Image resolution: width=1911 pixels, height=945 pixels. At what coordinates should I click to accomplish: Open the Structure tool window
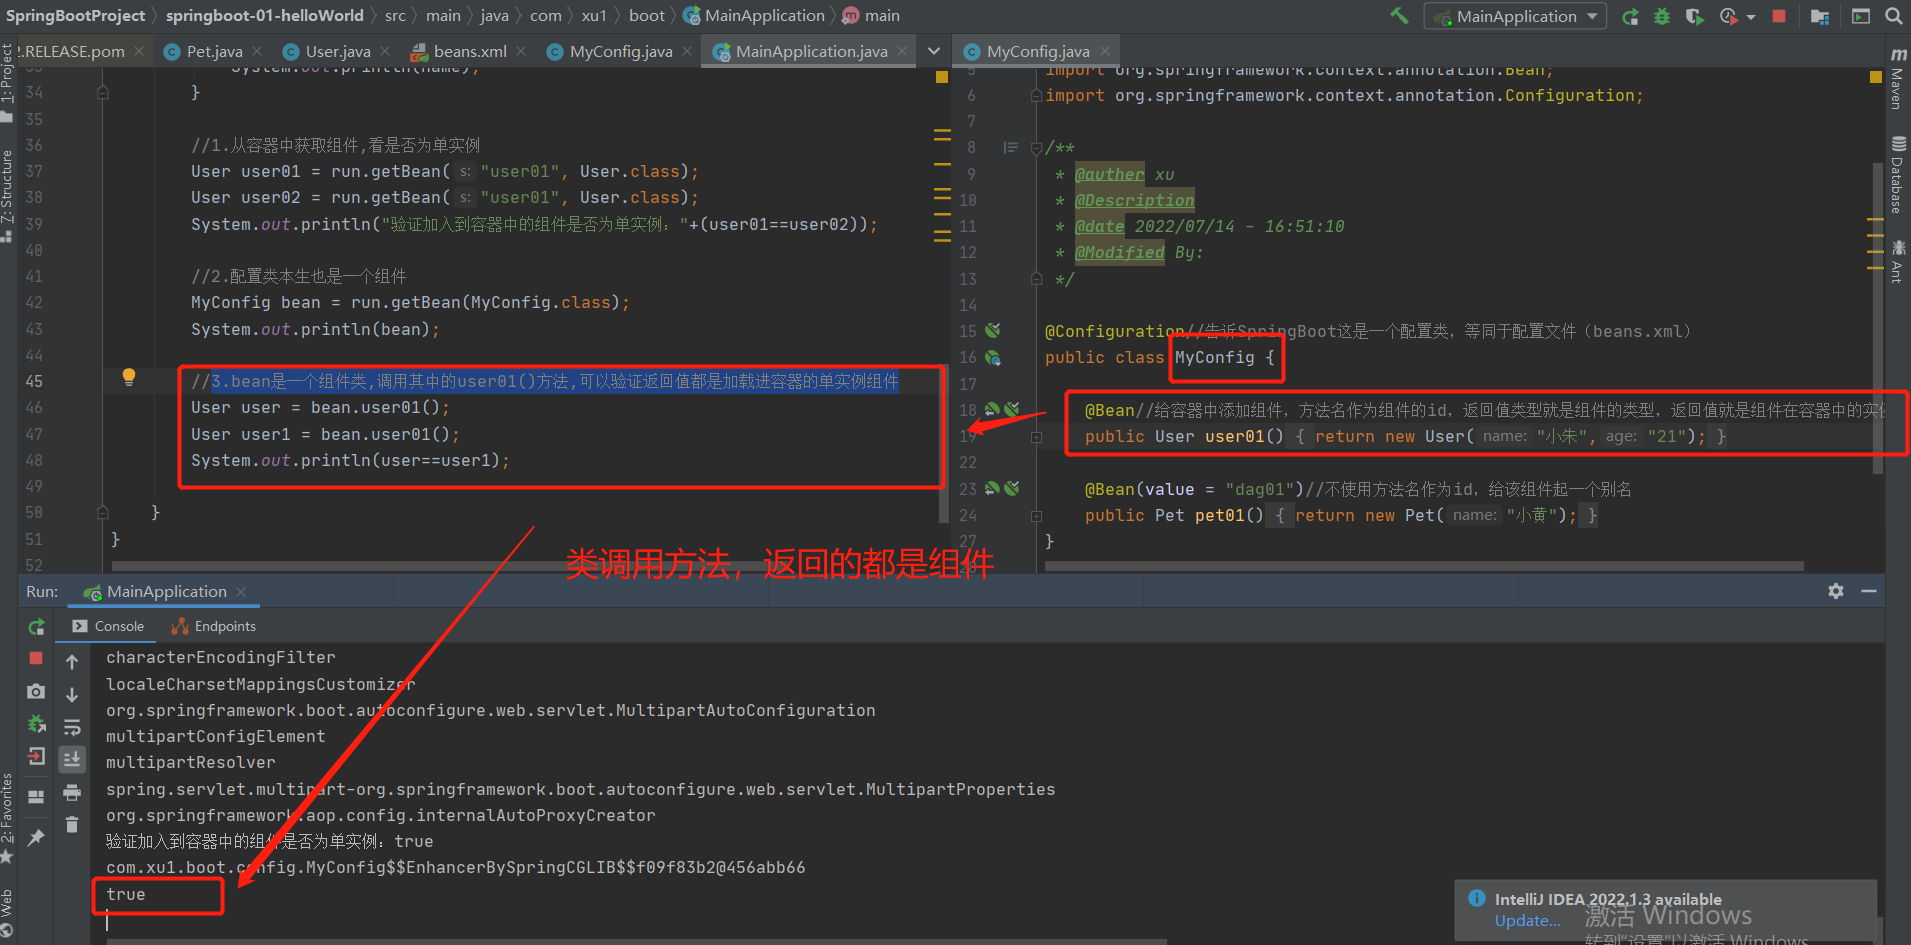[8, 195]
